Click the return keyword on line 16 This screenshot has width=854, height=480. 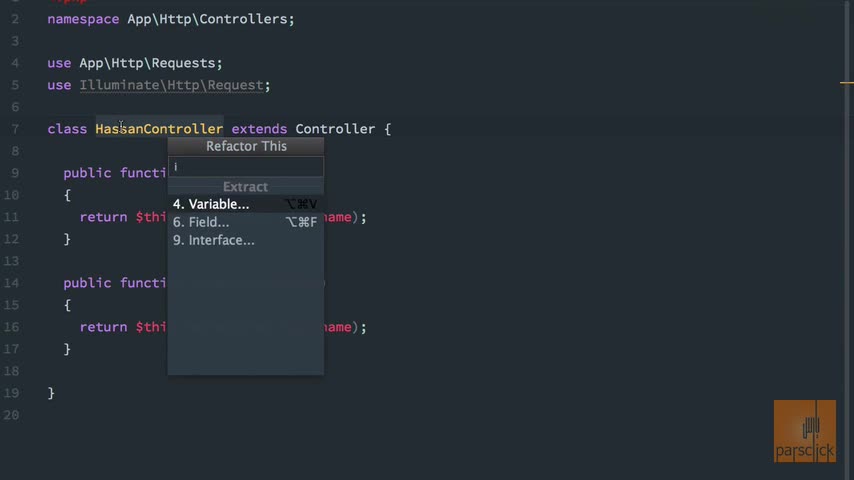[103, 327]
